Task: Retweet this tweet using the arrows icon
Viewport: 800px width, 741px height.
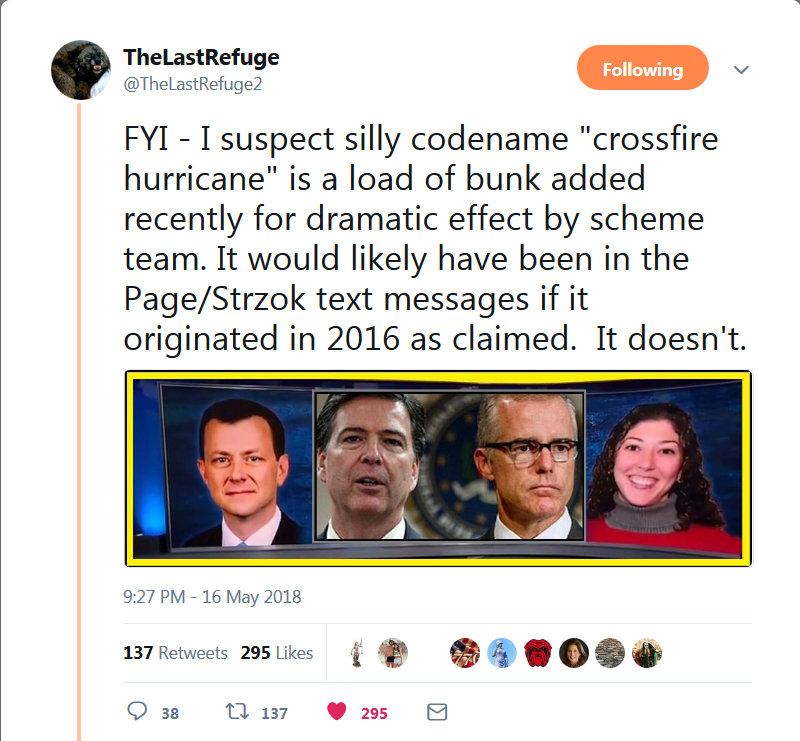Action: coord(238,712)
